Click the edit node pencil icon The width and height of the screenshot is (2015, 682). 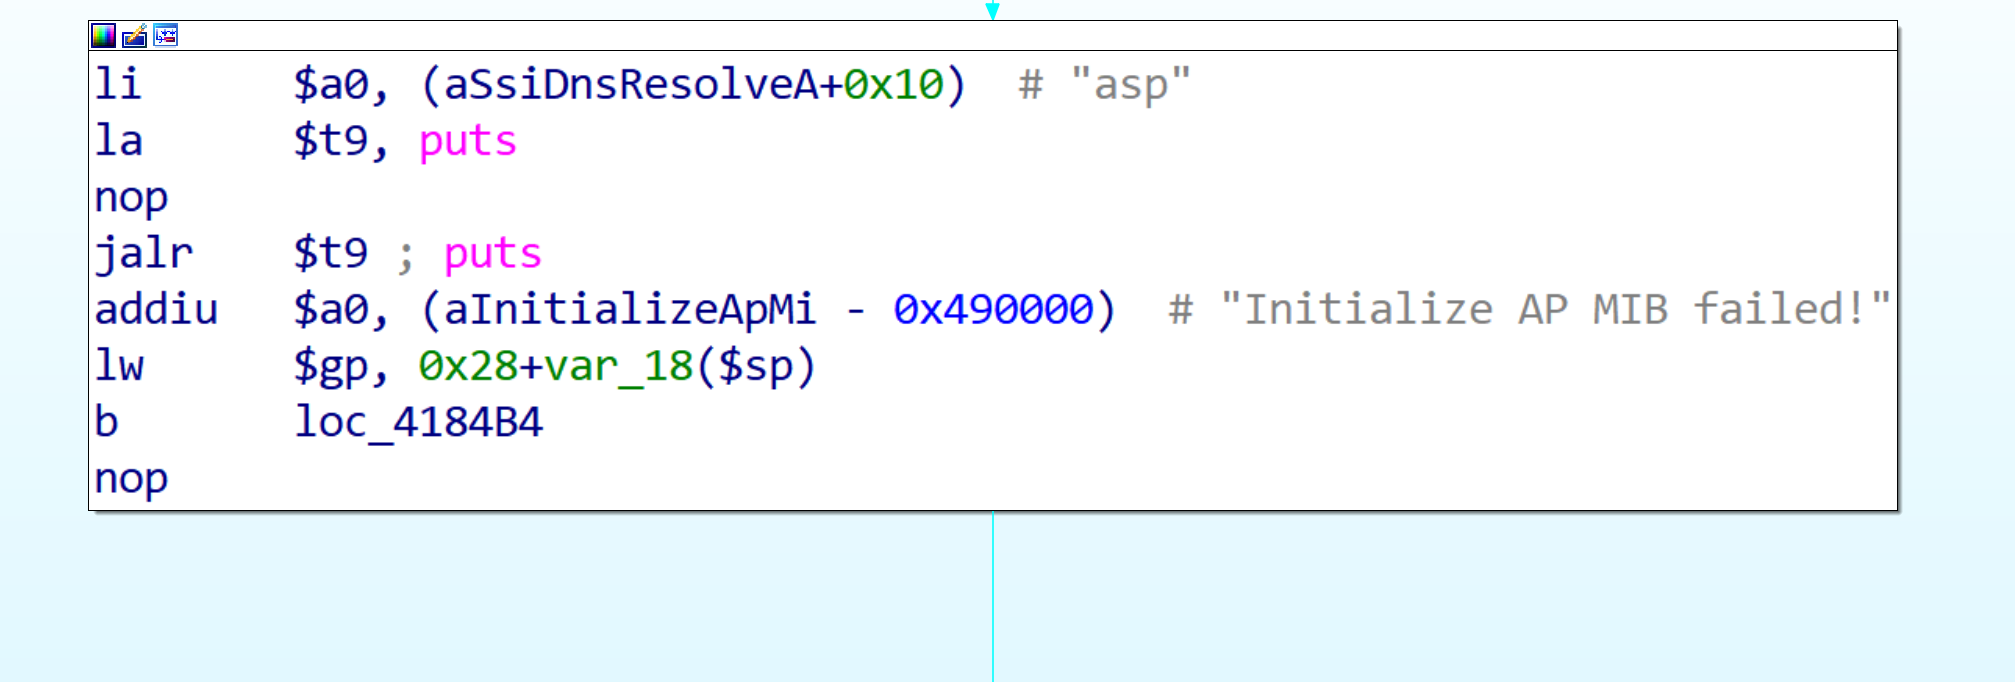tap(134, 36)
